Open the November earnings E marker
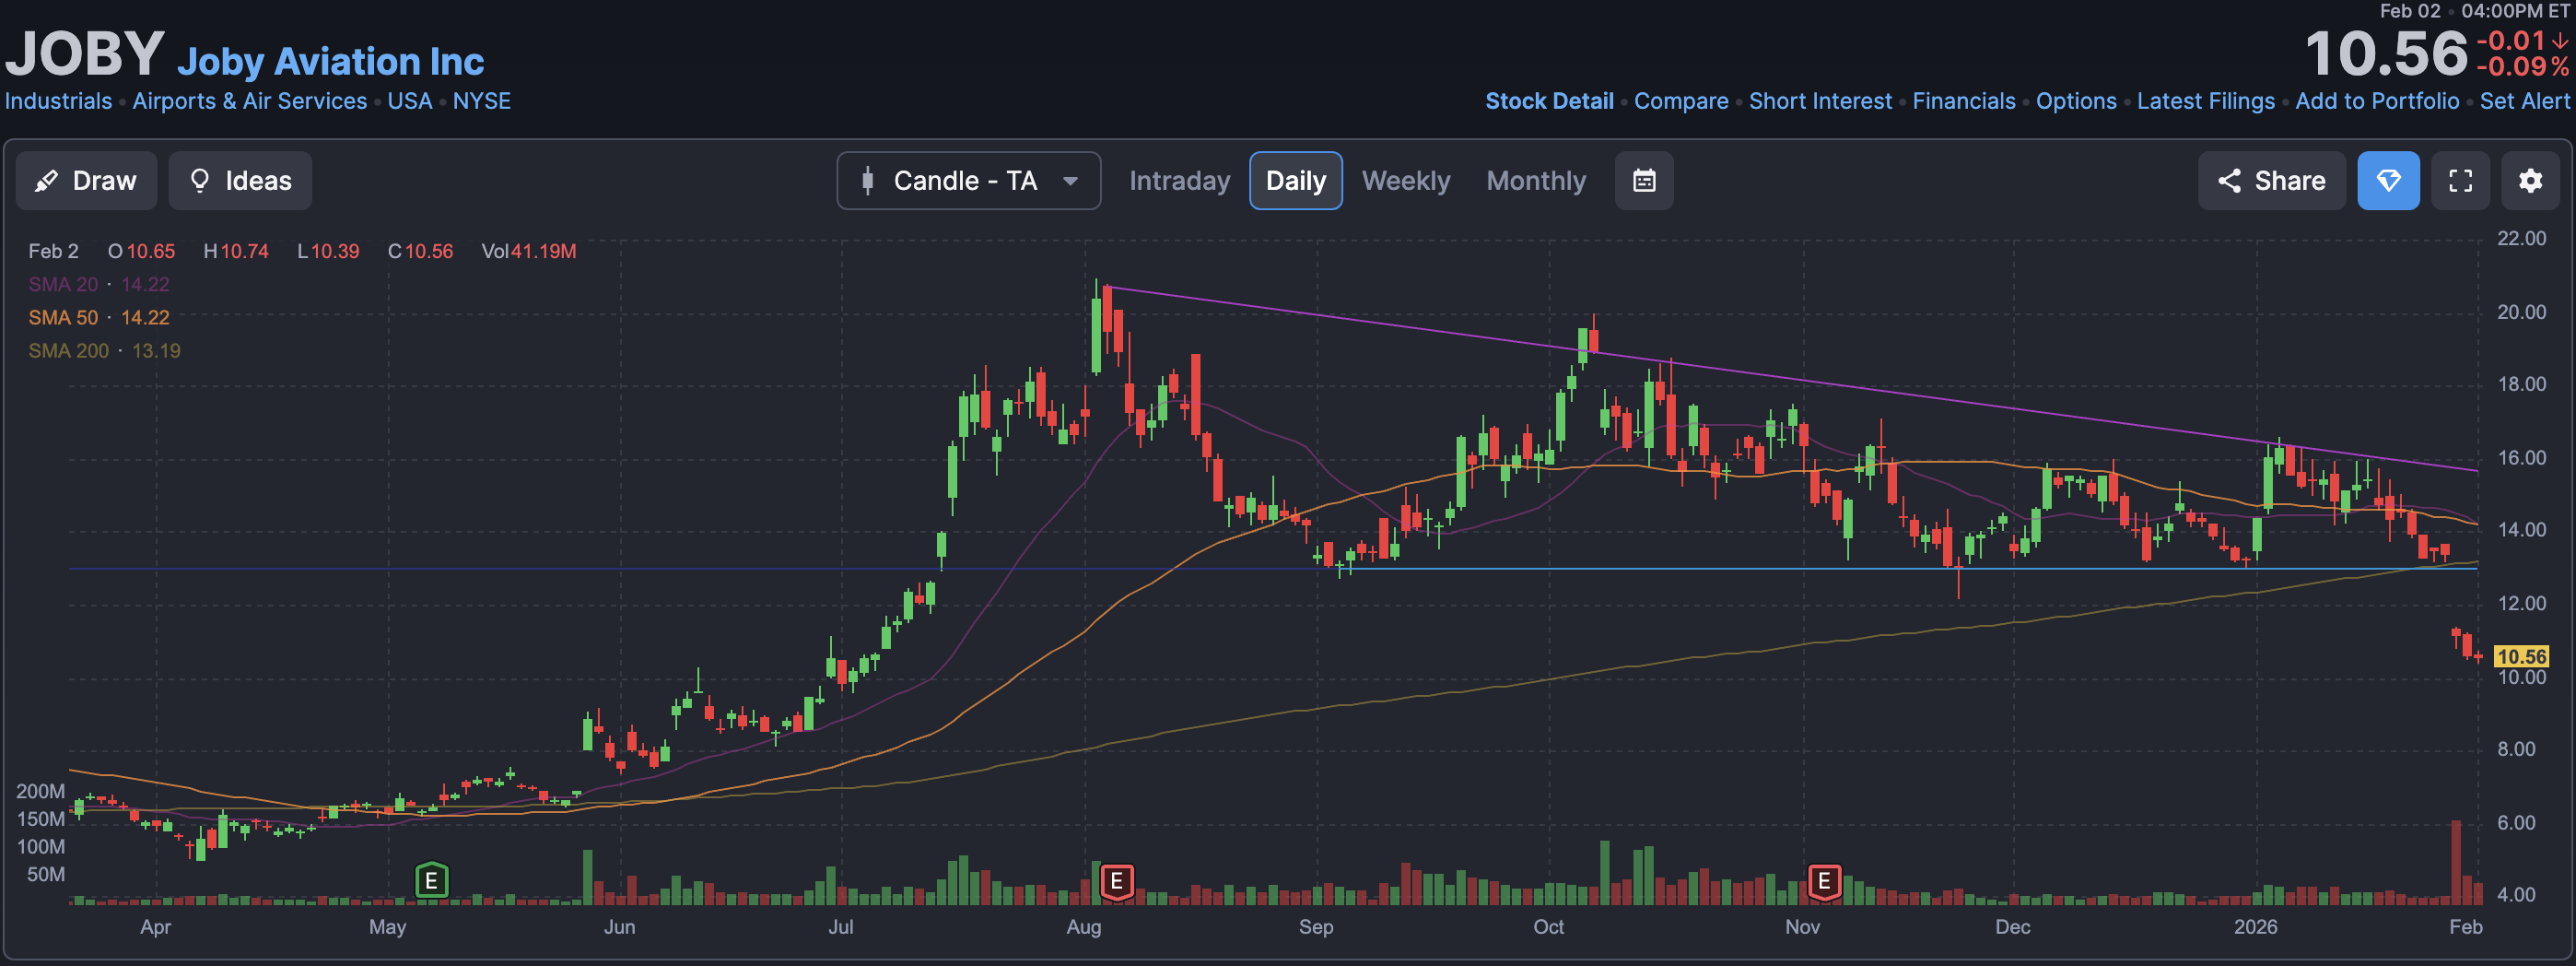Screen dimensions: 2576x966 pyautogui.click(x=1823, y=881)
